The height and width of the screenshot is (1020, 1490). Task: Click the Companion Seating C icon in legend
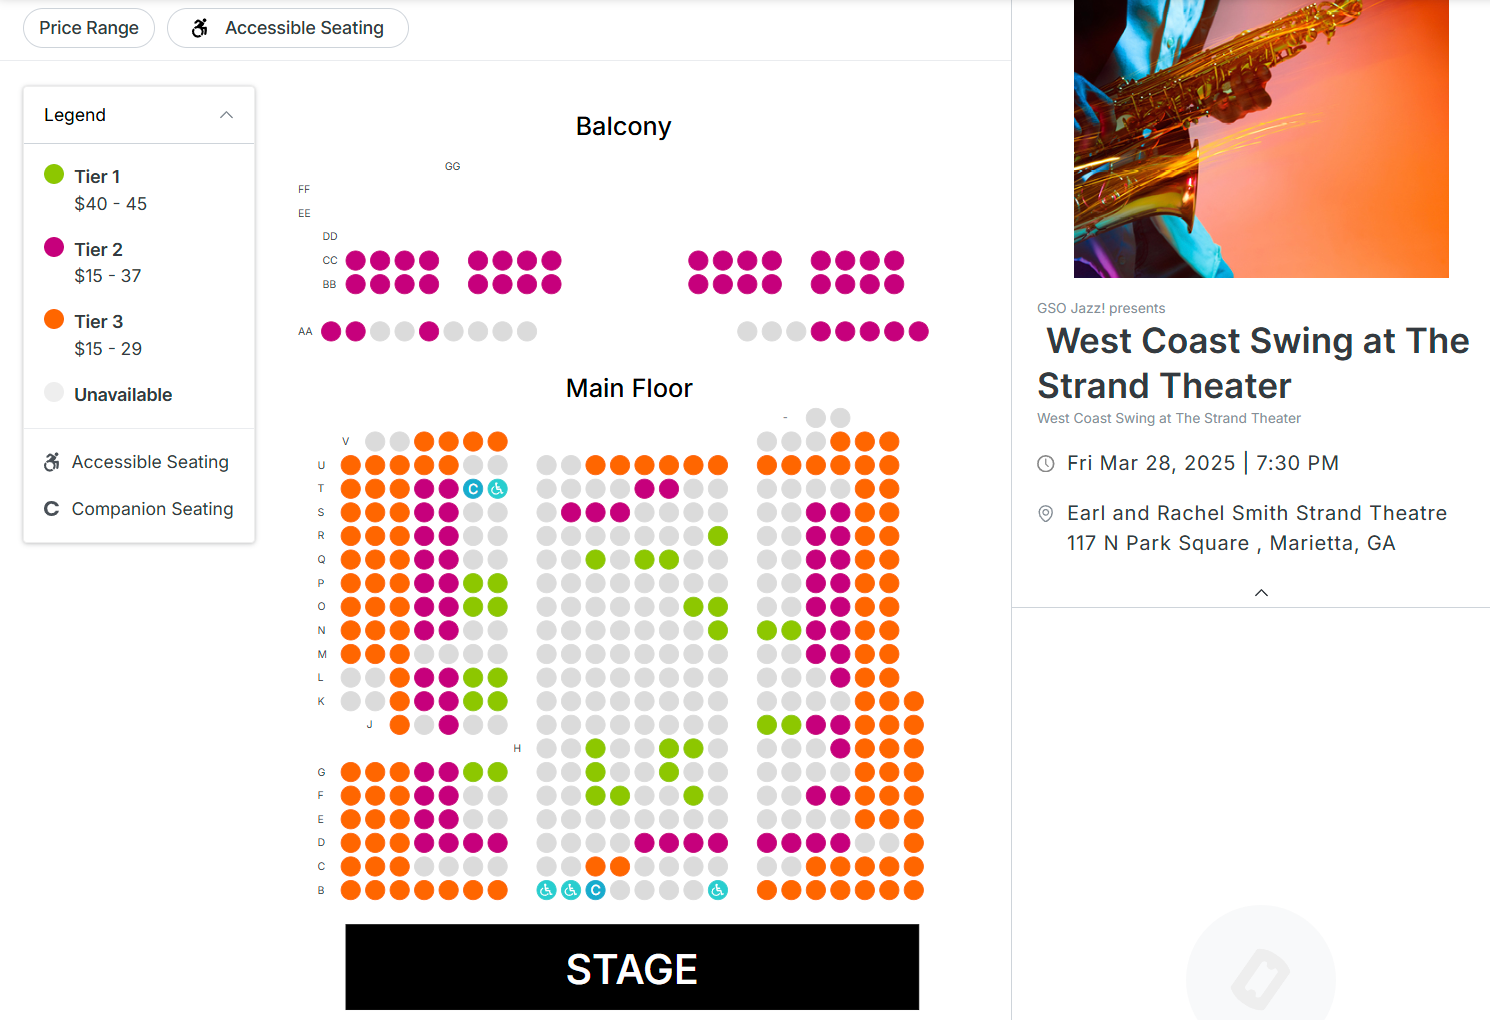(52, 509)
